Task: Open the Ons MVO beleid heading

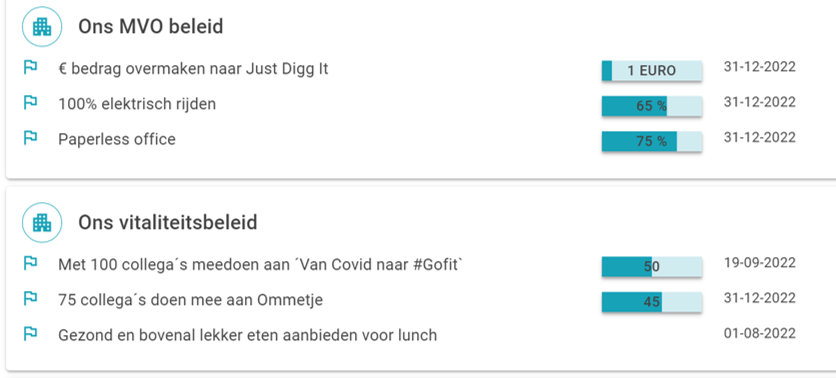Action: click(x=151, y=26)
